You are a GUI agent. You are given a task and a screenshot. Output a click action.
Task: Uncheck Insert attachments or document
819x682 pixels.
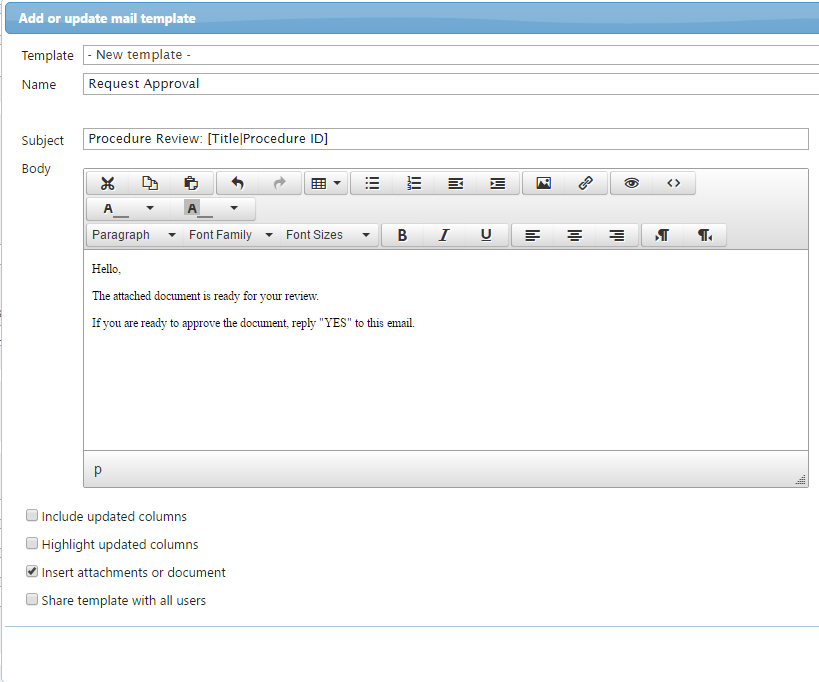point(32,571)
